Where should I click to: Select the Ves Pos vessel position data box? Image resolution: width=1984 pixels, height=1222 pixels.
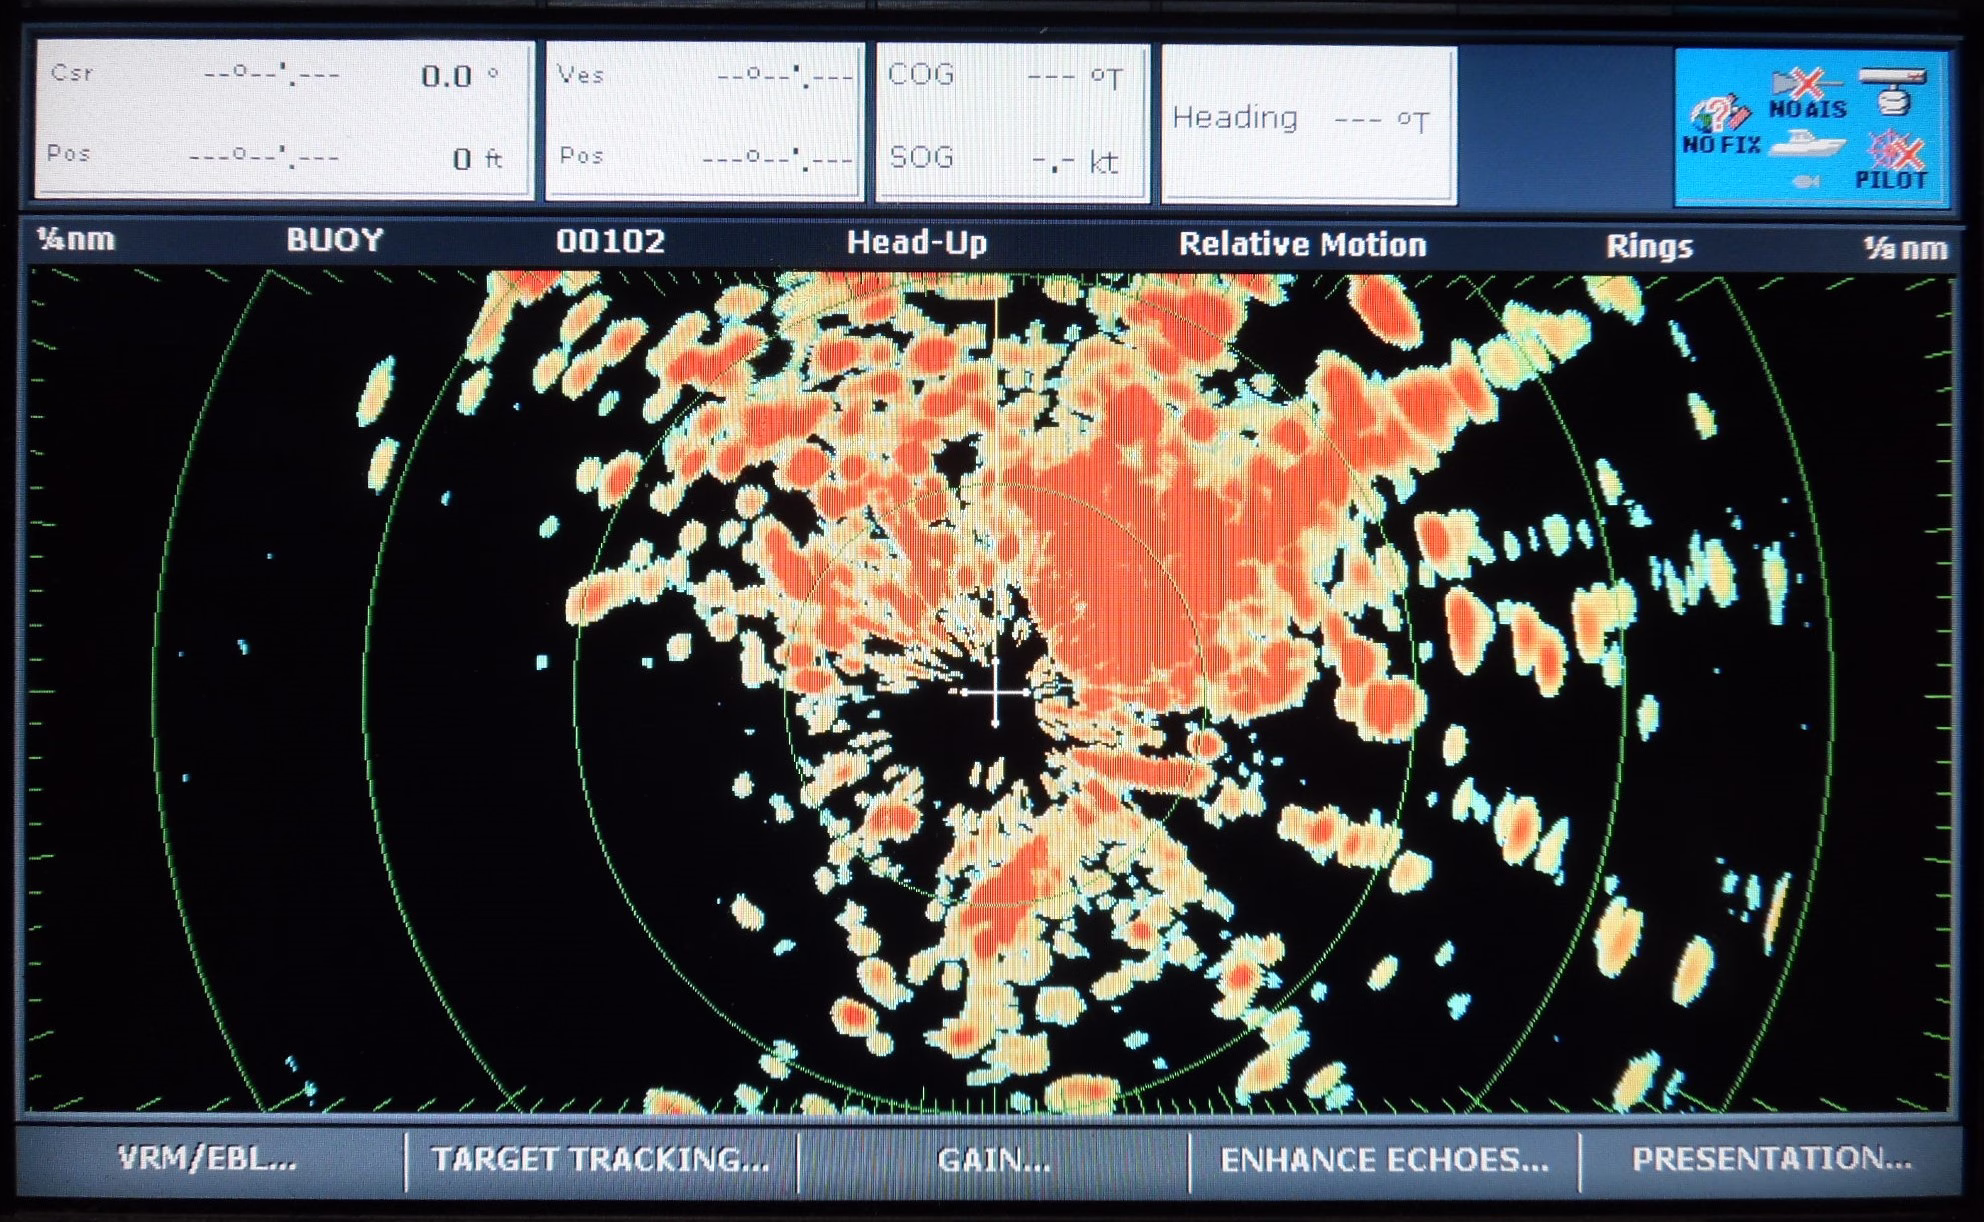704,120
